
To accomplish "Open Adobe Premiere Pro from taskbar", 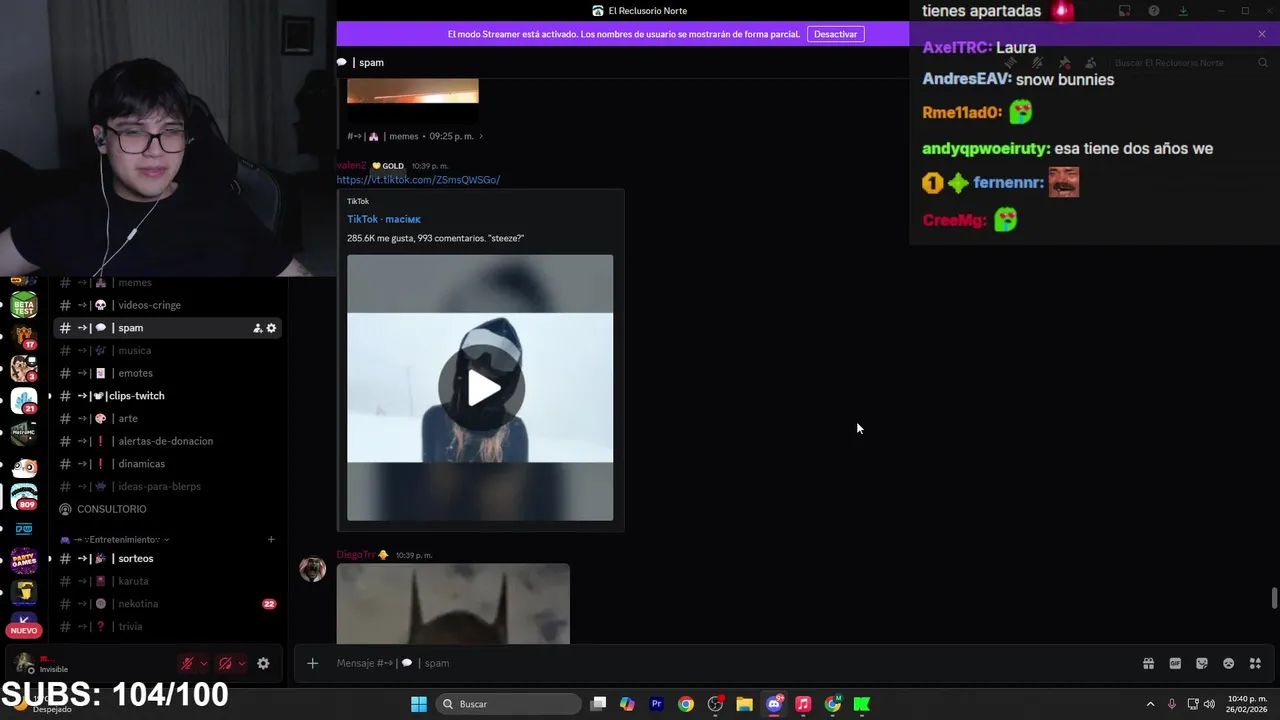I will coord(657,704).
